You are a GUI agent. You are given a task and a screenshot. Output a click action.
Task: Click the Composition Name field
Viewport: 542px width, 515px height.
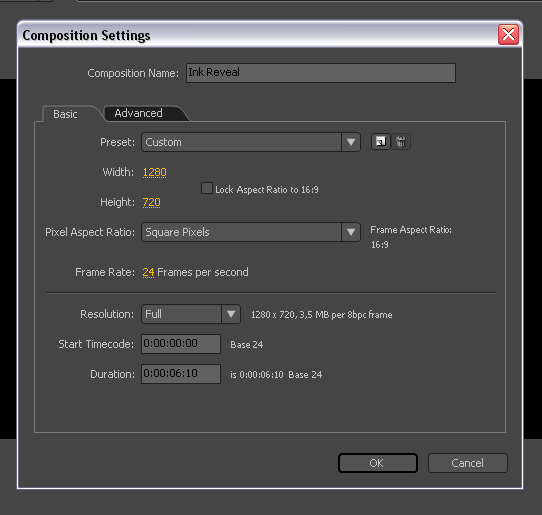point(321,73)
